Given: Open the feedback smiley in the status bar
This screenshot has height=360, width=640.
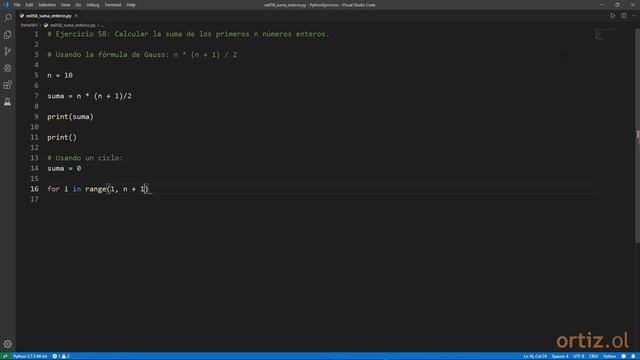Looking at the screenshot, I should 623,356.
